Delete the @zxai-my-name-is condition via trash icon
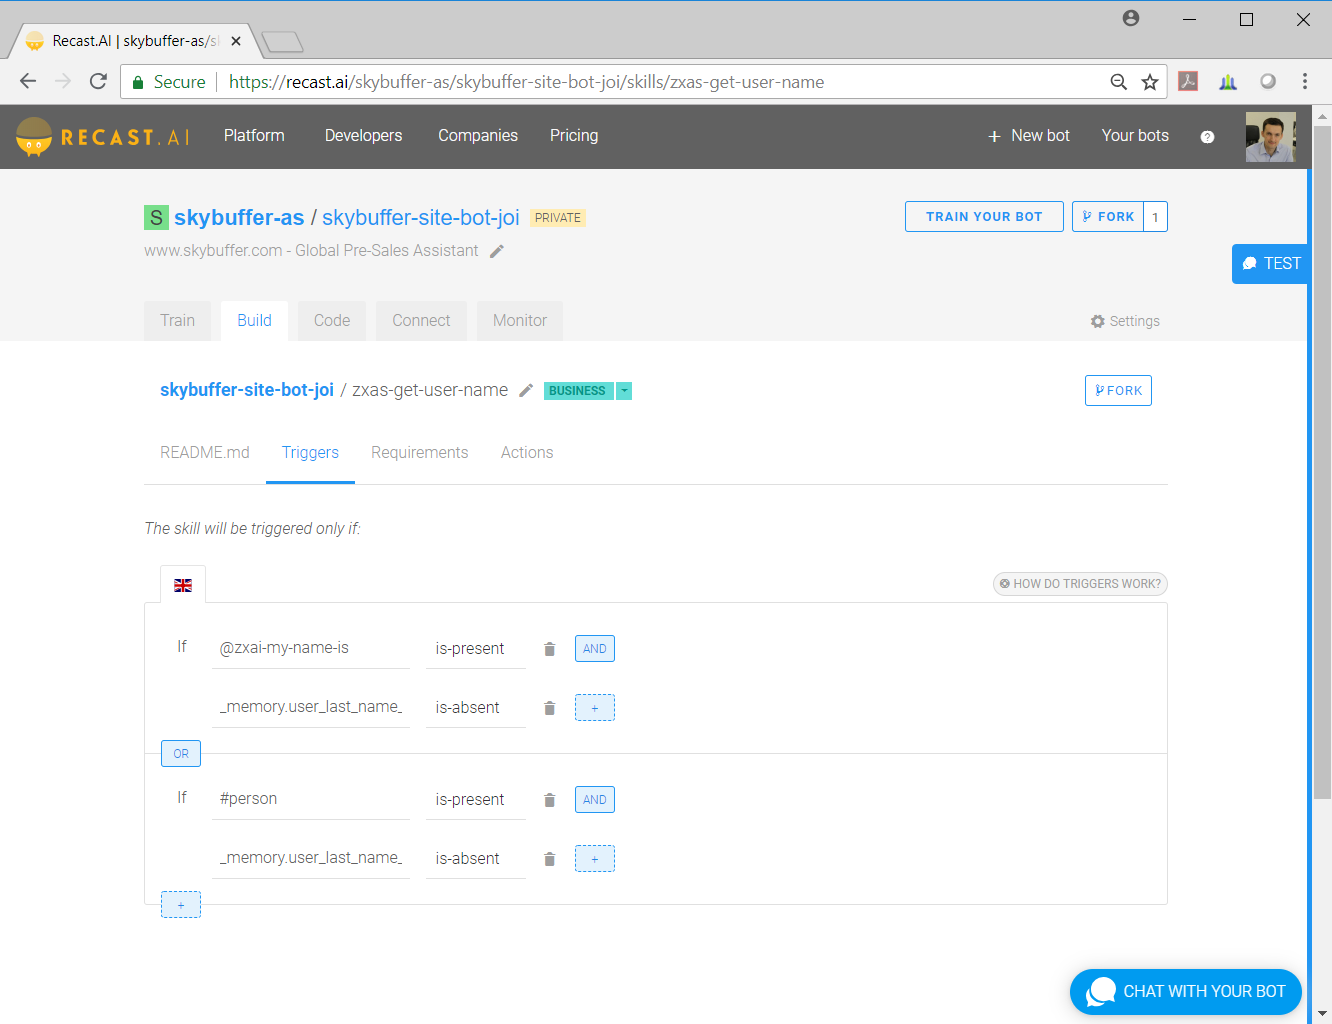The width and height of the screenshot is (1332, 1024). tap(549, 649)
